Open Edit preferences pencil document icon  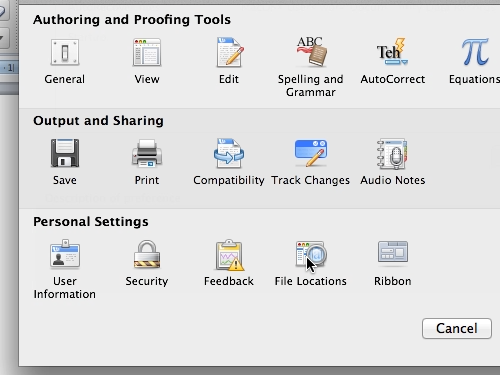(x=229, y=52)
